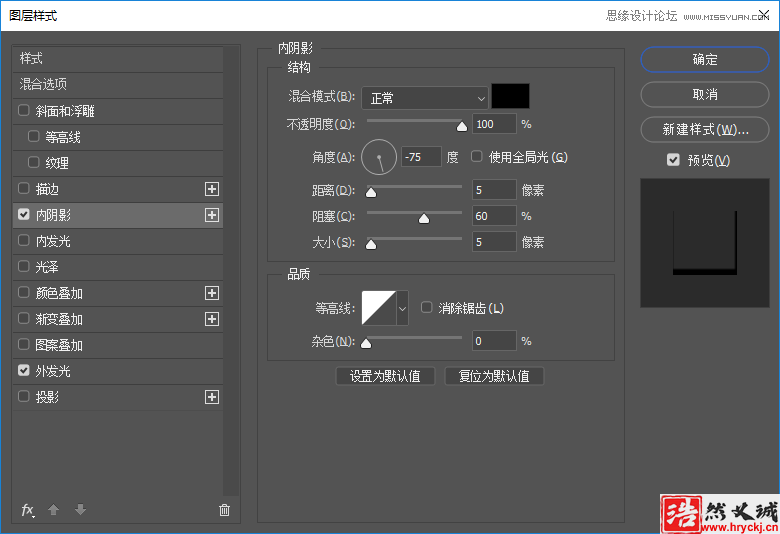
Task: Select the 图案叠加 effect row
Action: tap(118, 345)
